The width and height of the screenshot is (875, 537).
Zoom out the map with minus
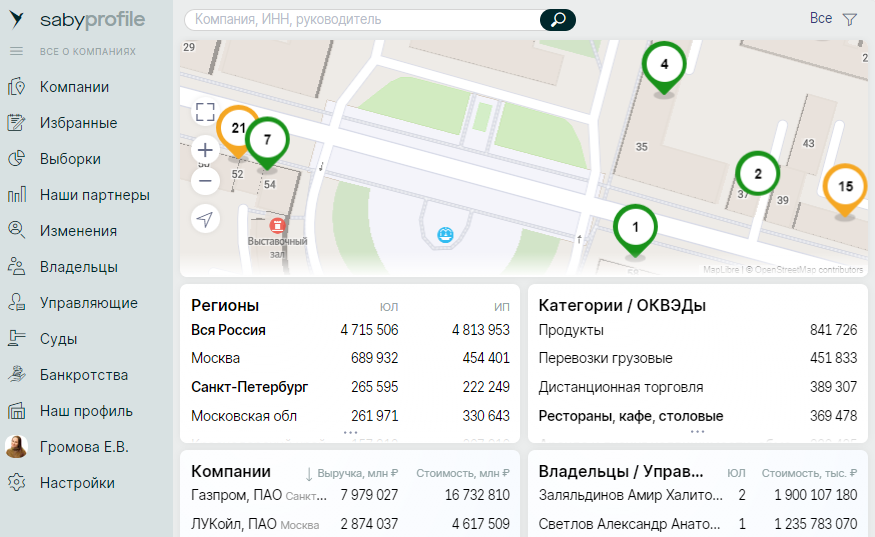click(205, 181)
